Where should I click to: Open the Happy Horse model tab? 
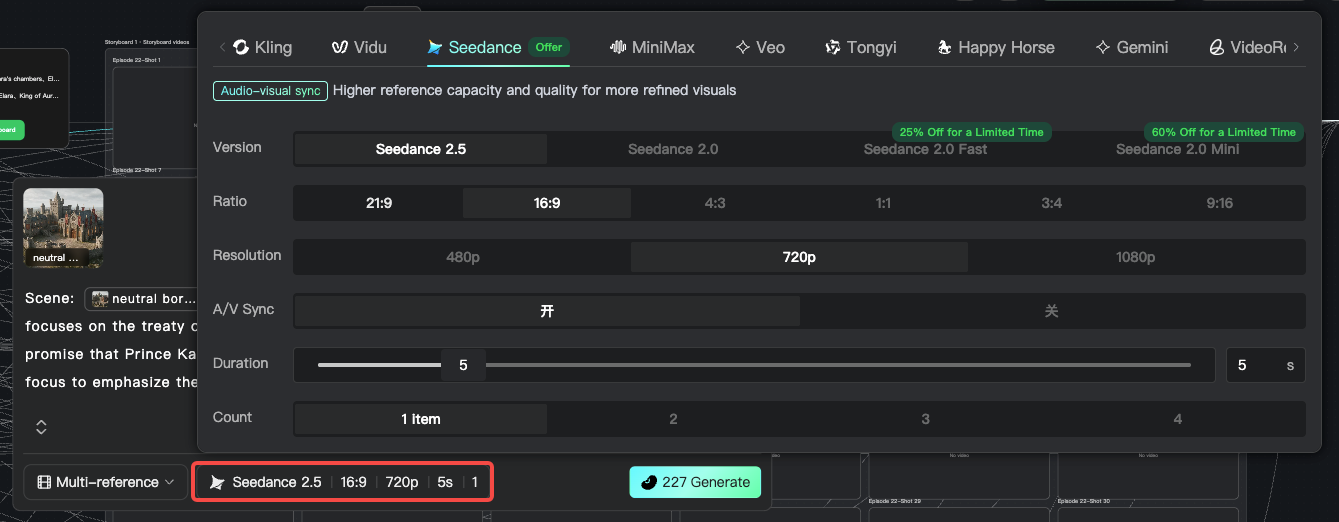[x=995, y=47]
